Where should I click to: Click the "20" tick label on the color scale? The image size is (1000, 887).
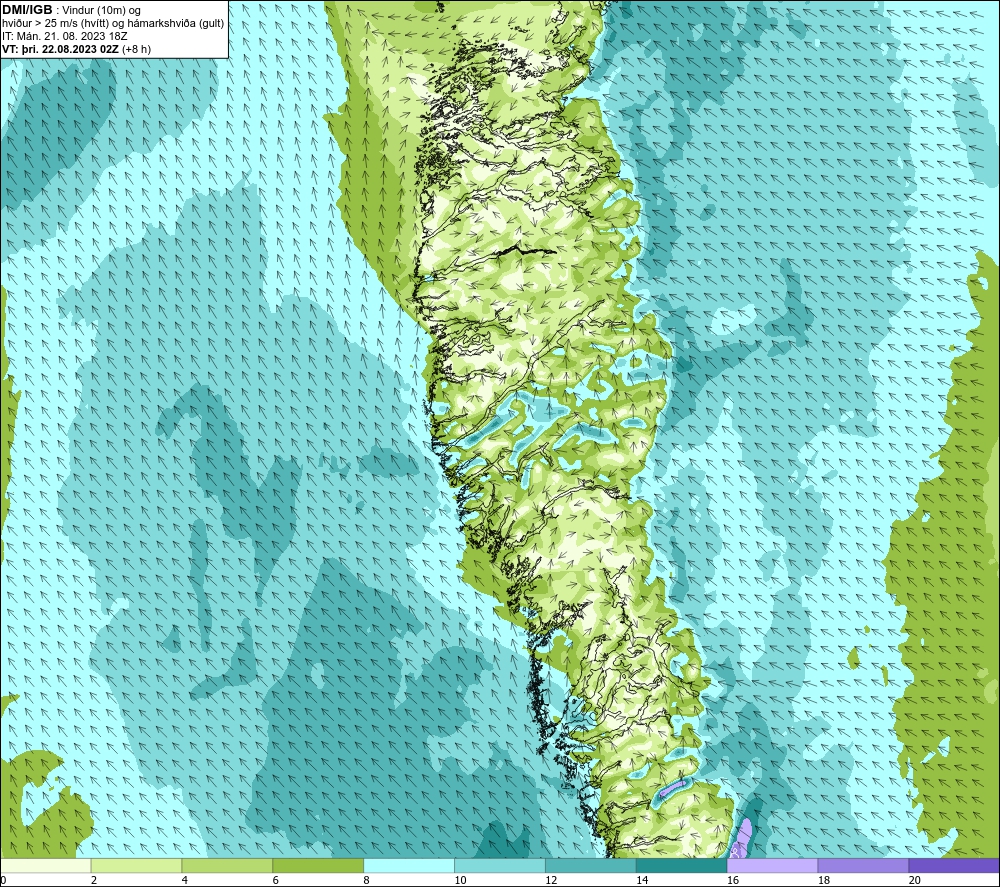point(915,880)
